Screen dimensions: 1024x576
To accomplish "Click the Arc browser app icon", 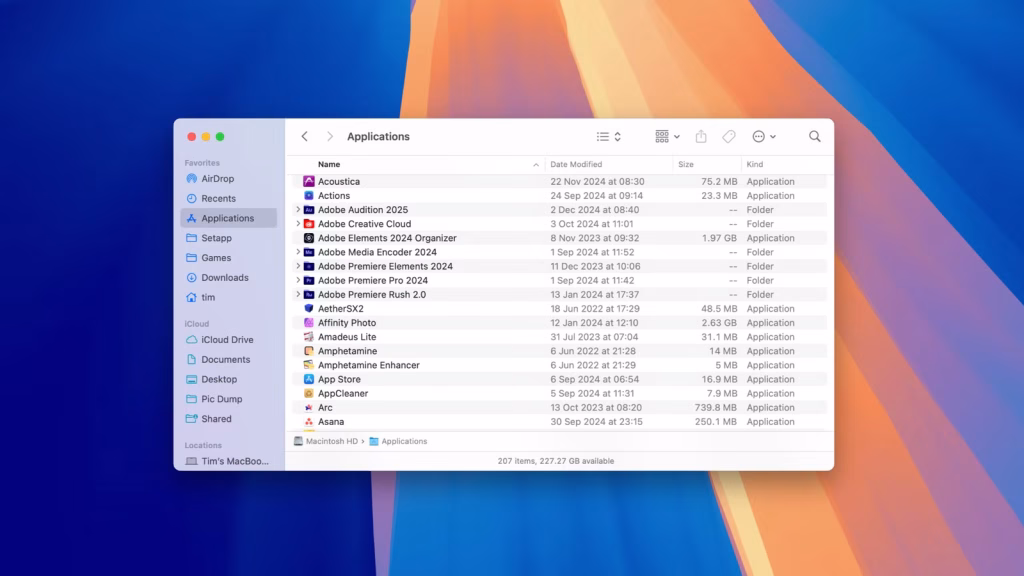I will pyautogui.click(x=308, y=407).
